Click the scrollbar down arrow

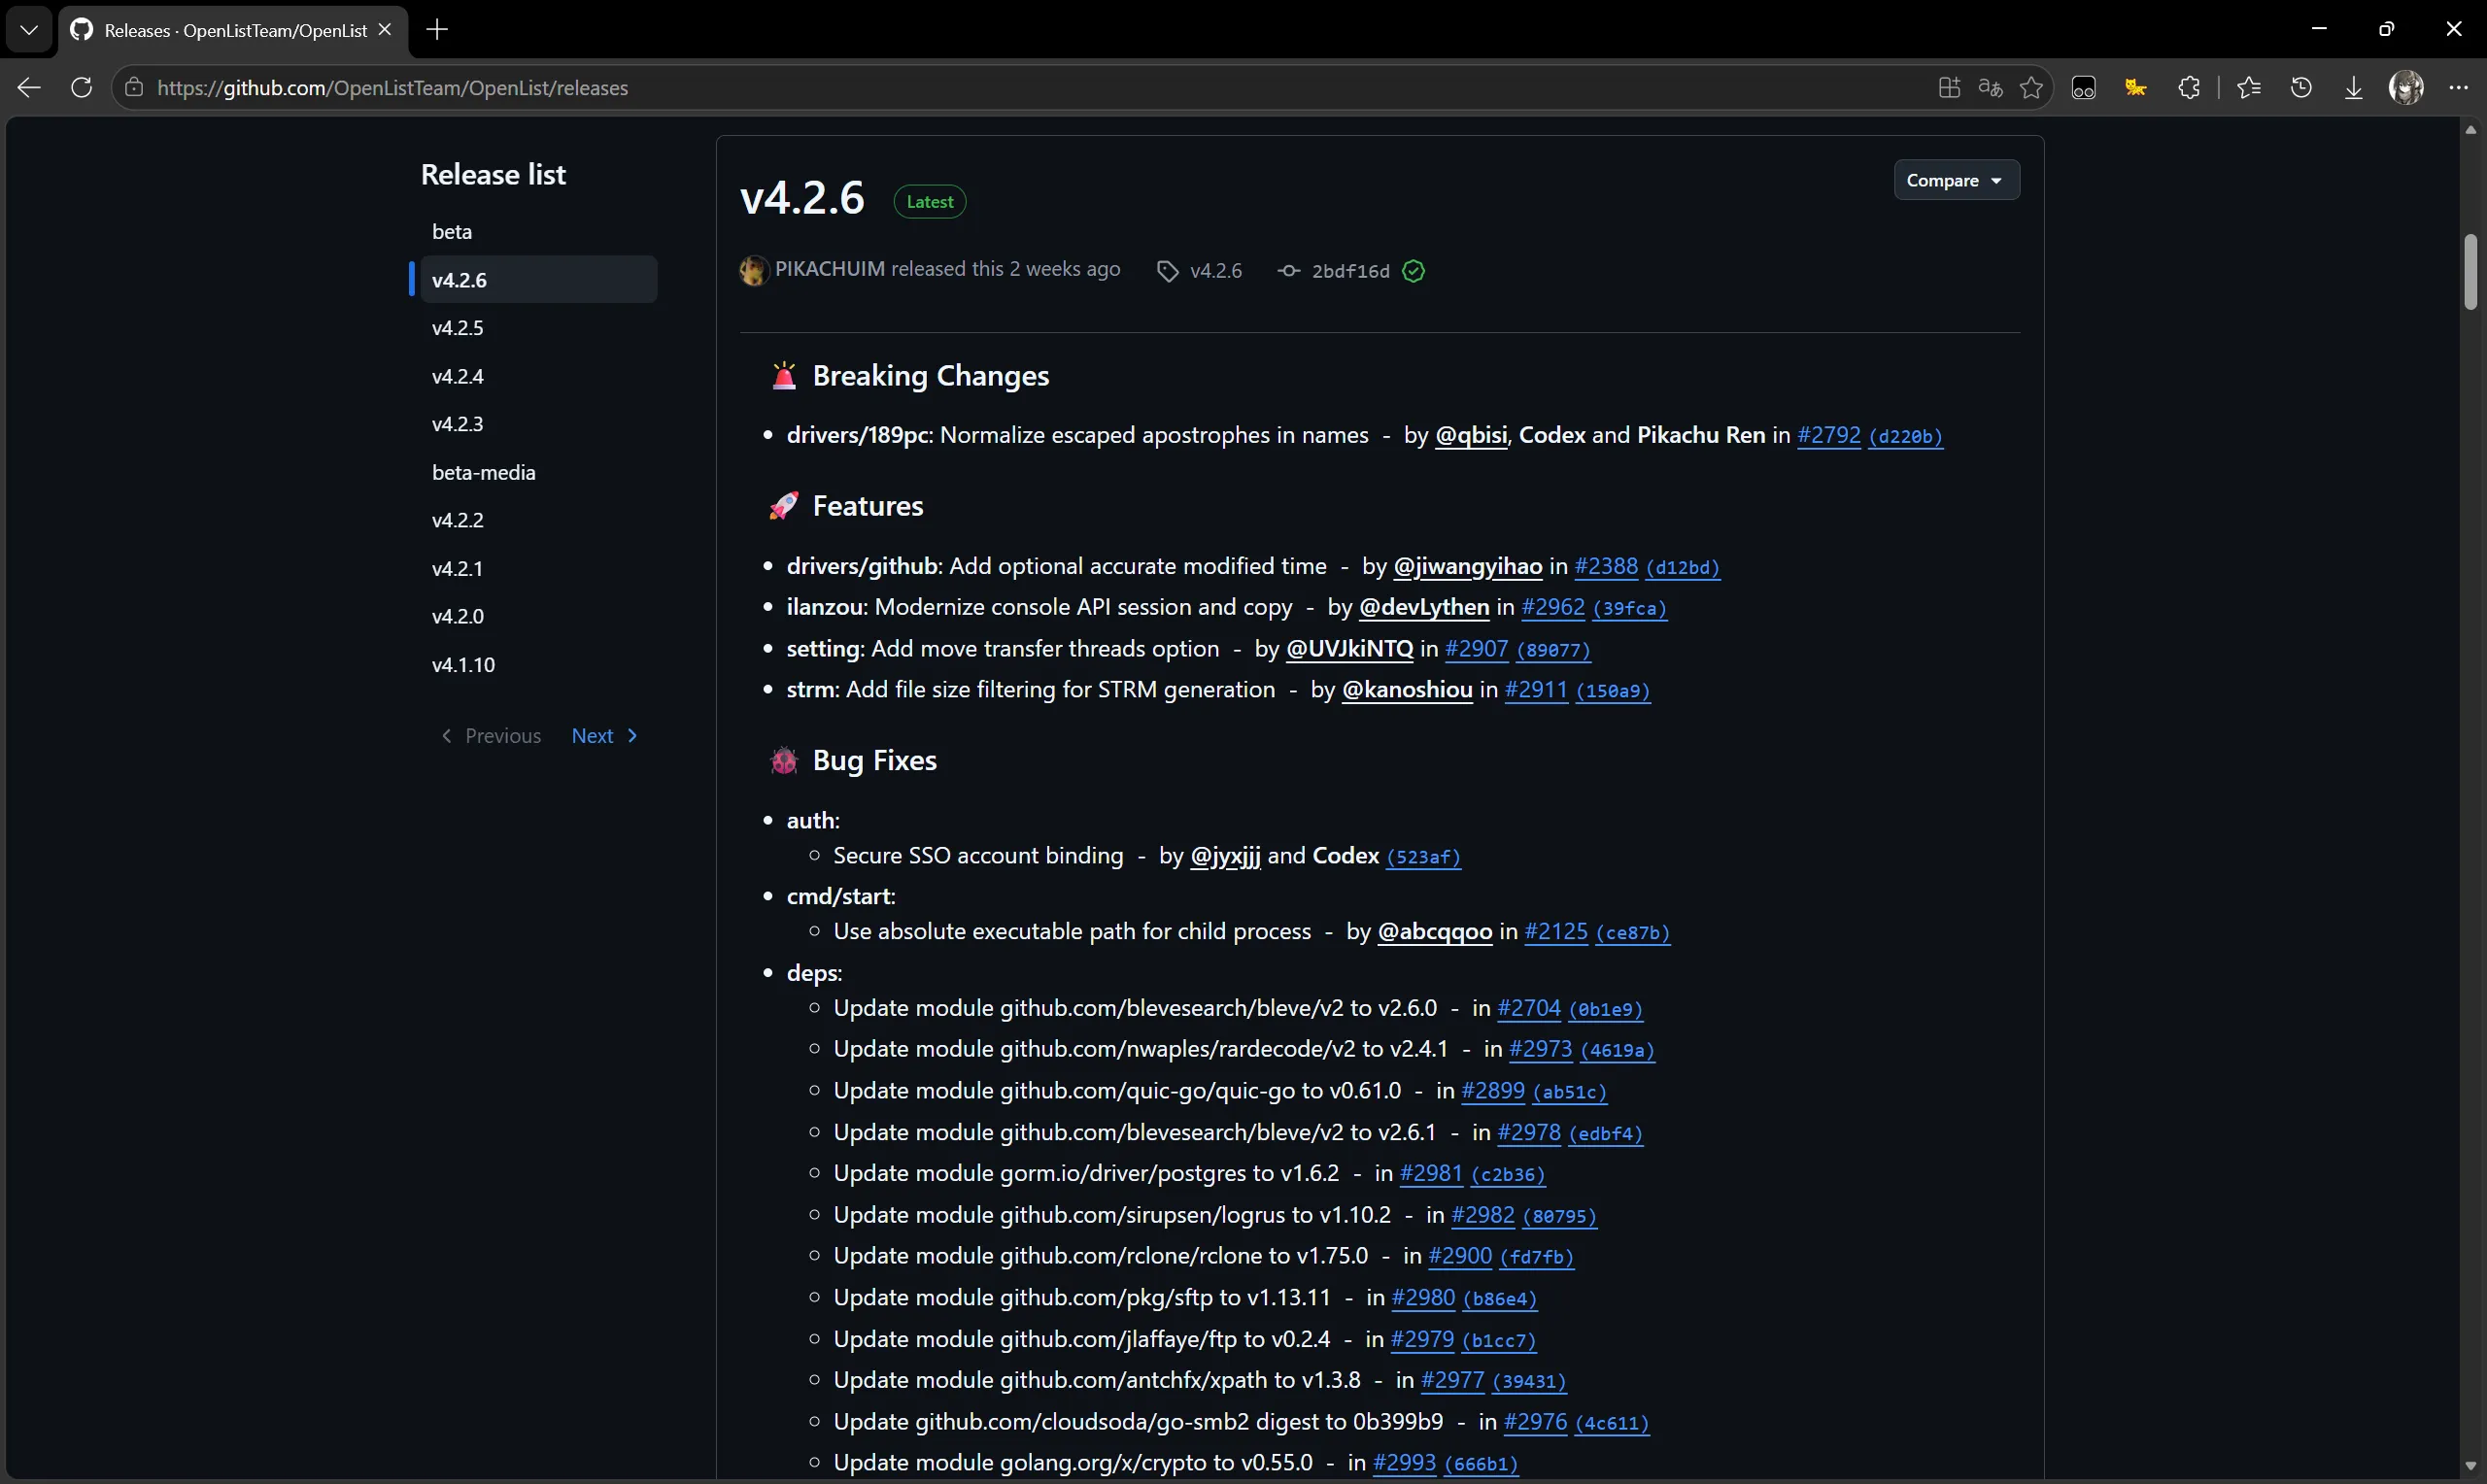[x=2470, y=1467]
